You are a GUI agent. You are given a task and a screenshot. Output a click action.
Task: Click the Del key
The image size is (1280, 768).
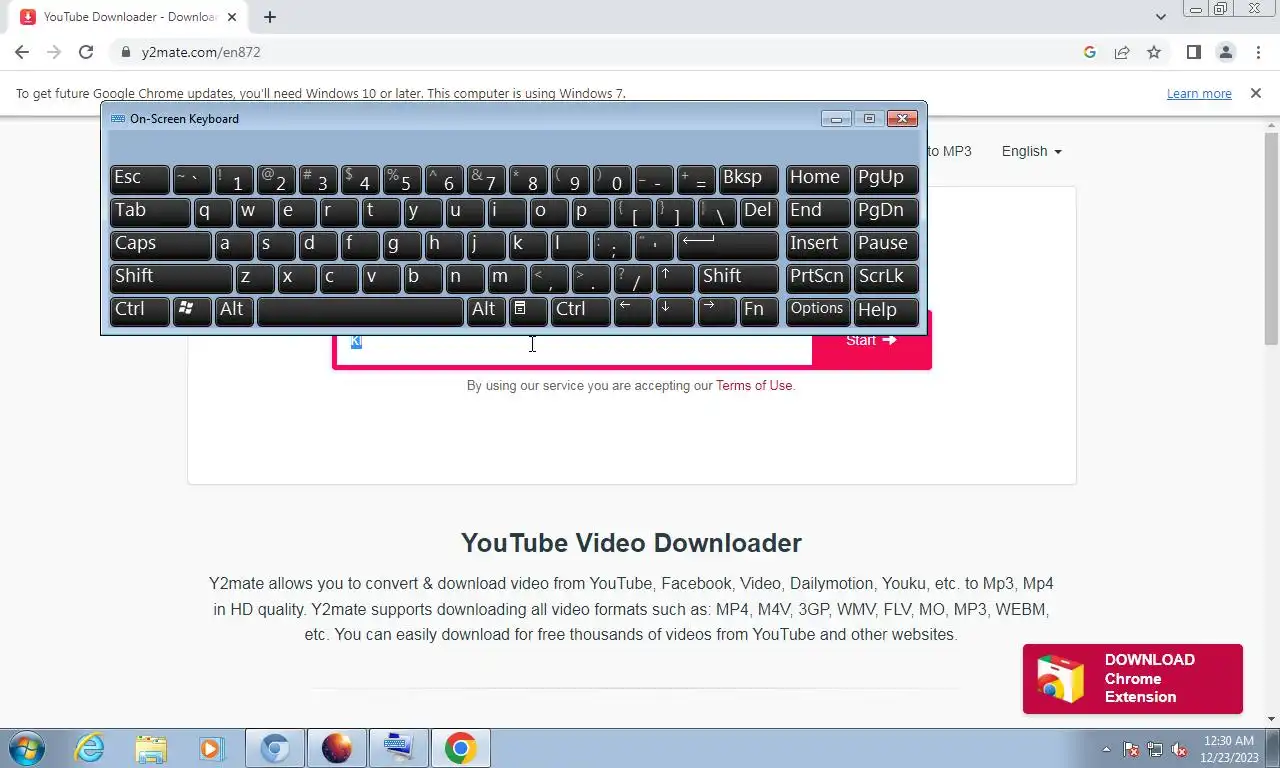759,212
